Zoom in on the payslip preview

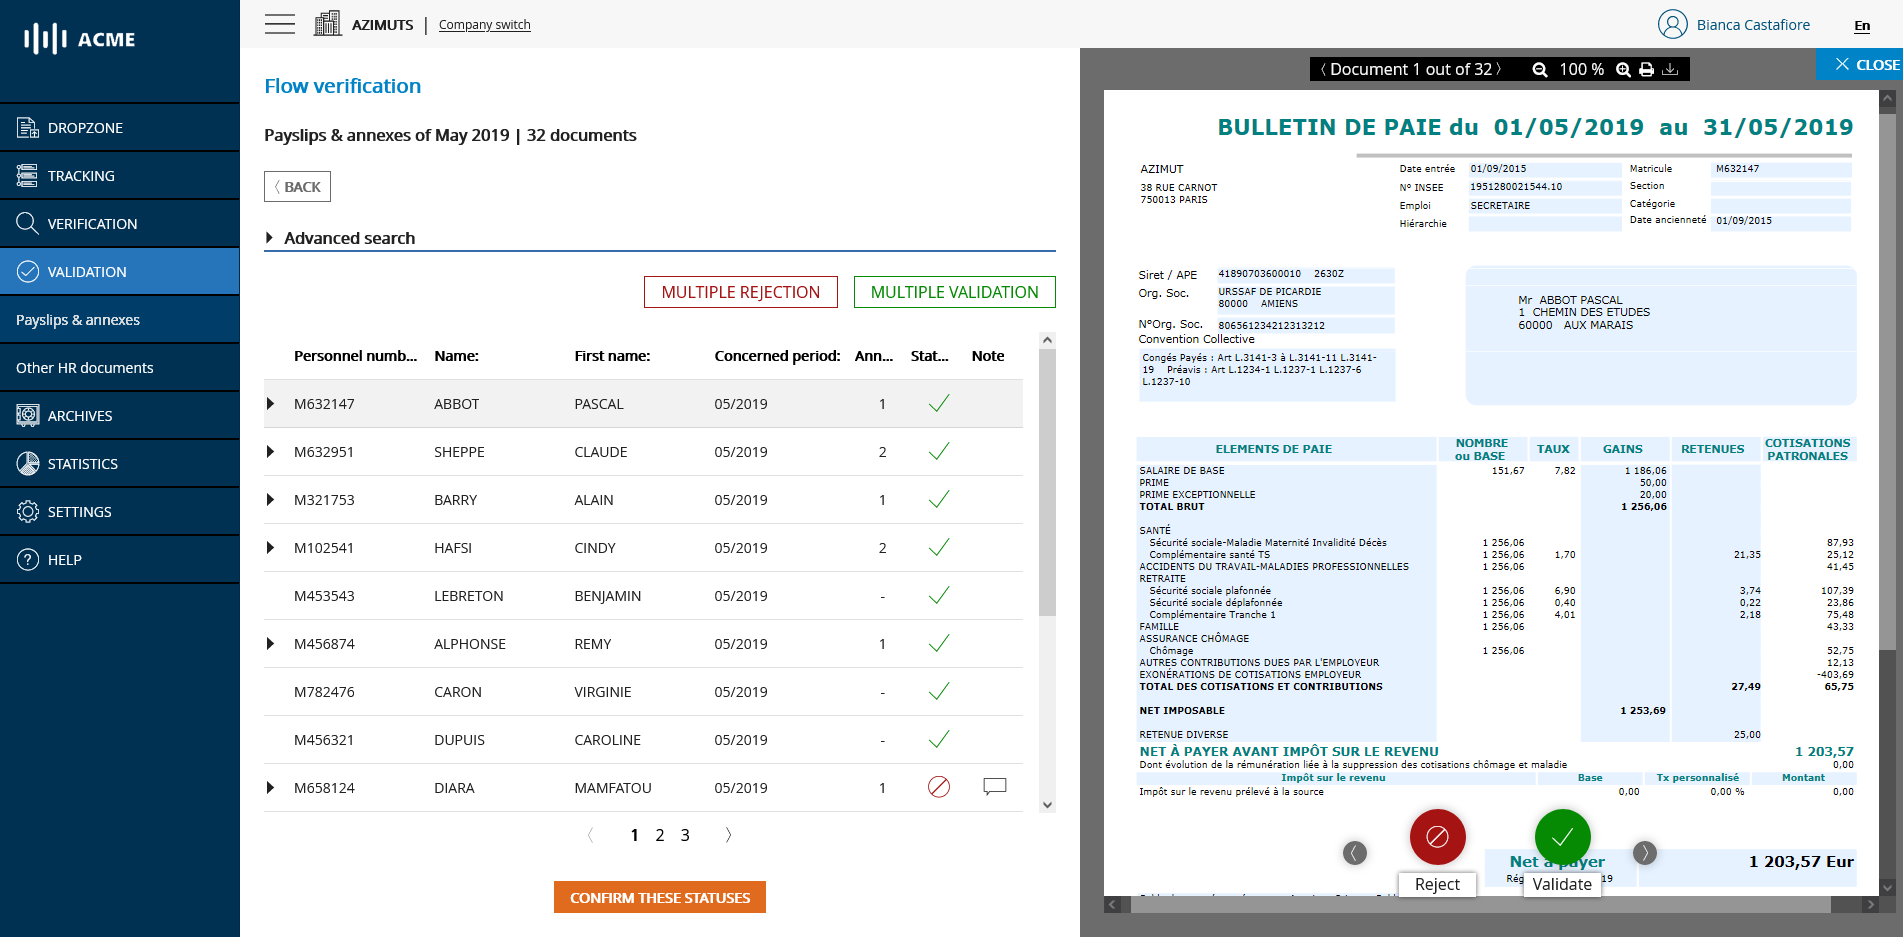tap(1622, 69)
